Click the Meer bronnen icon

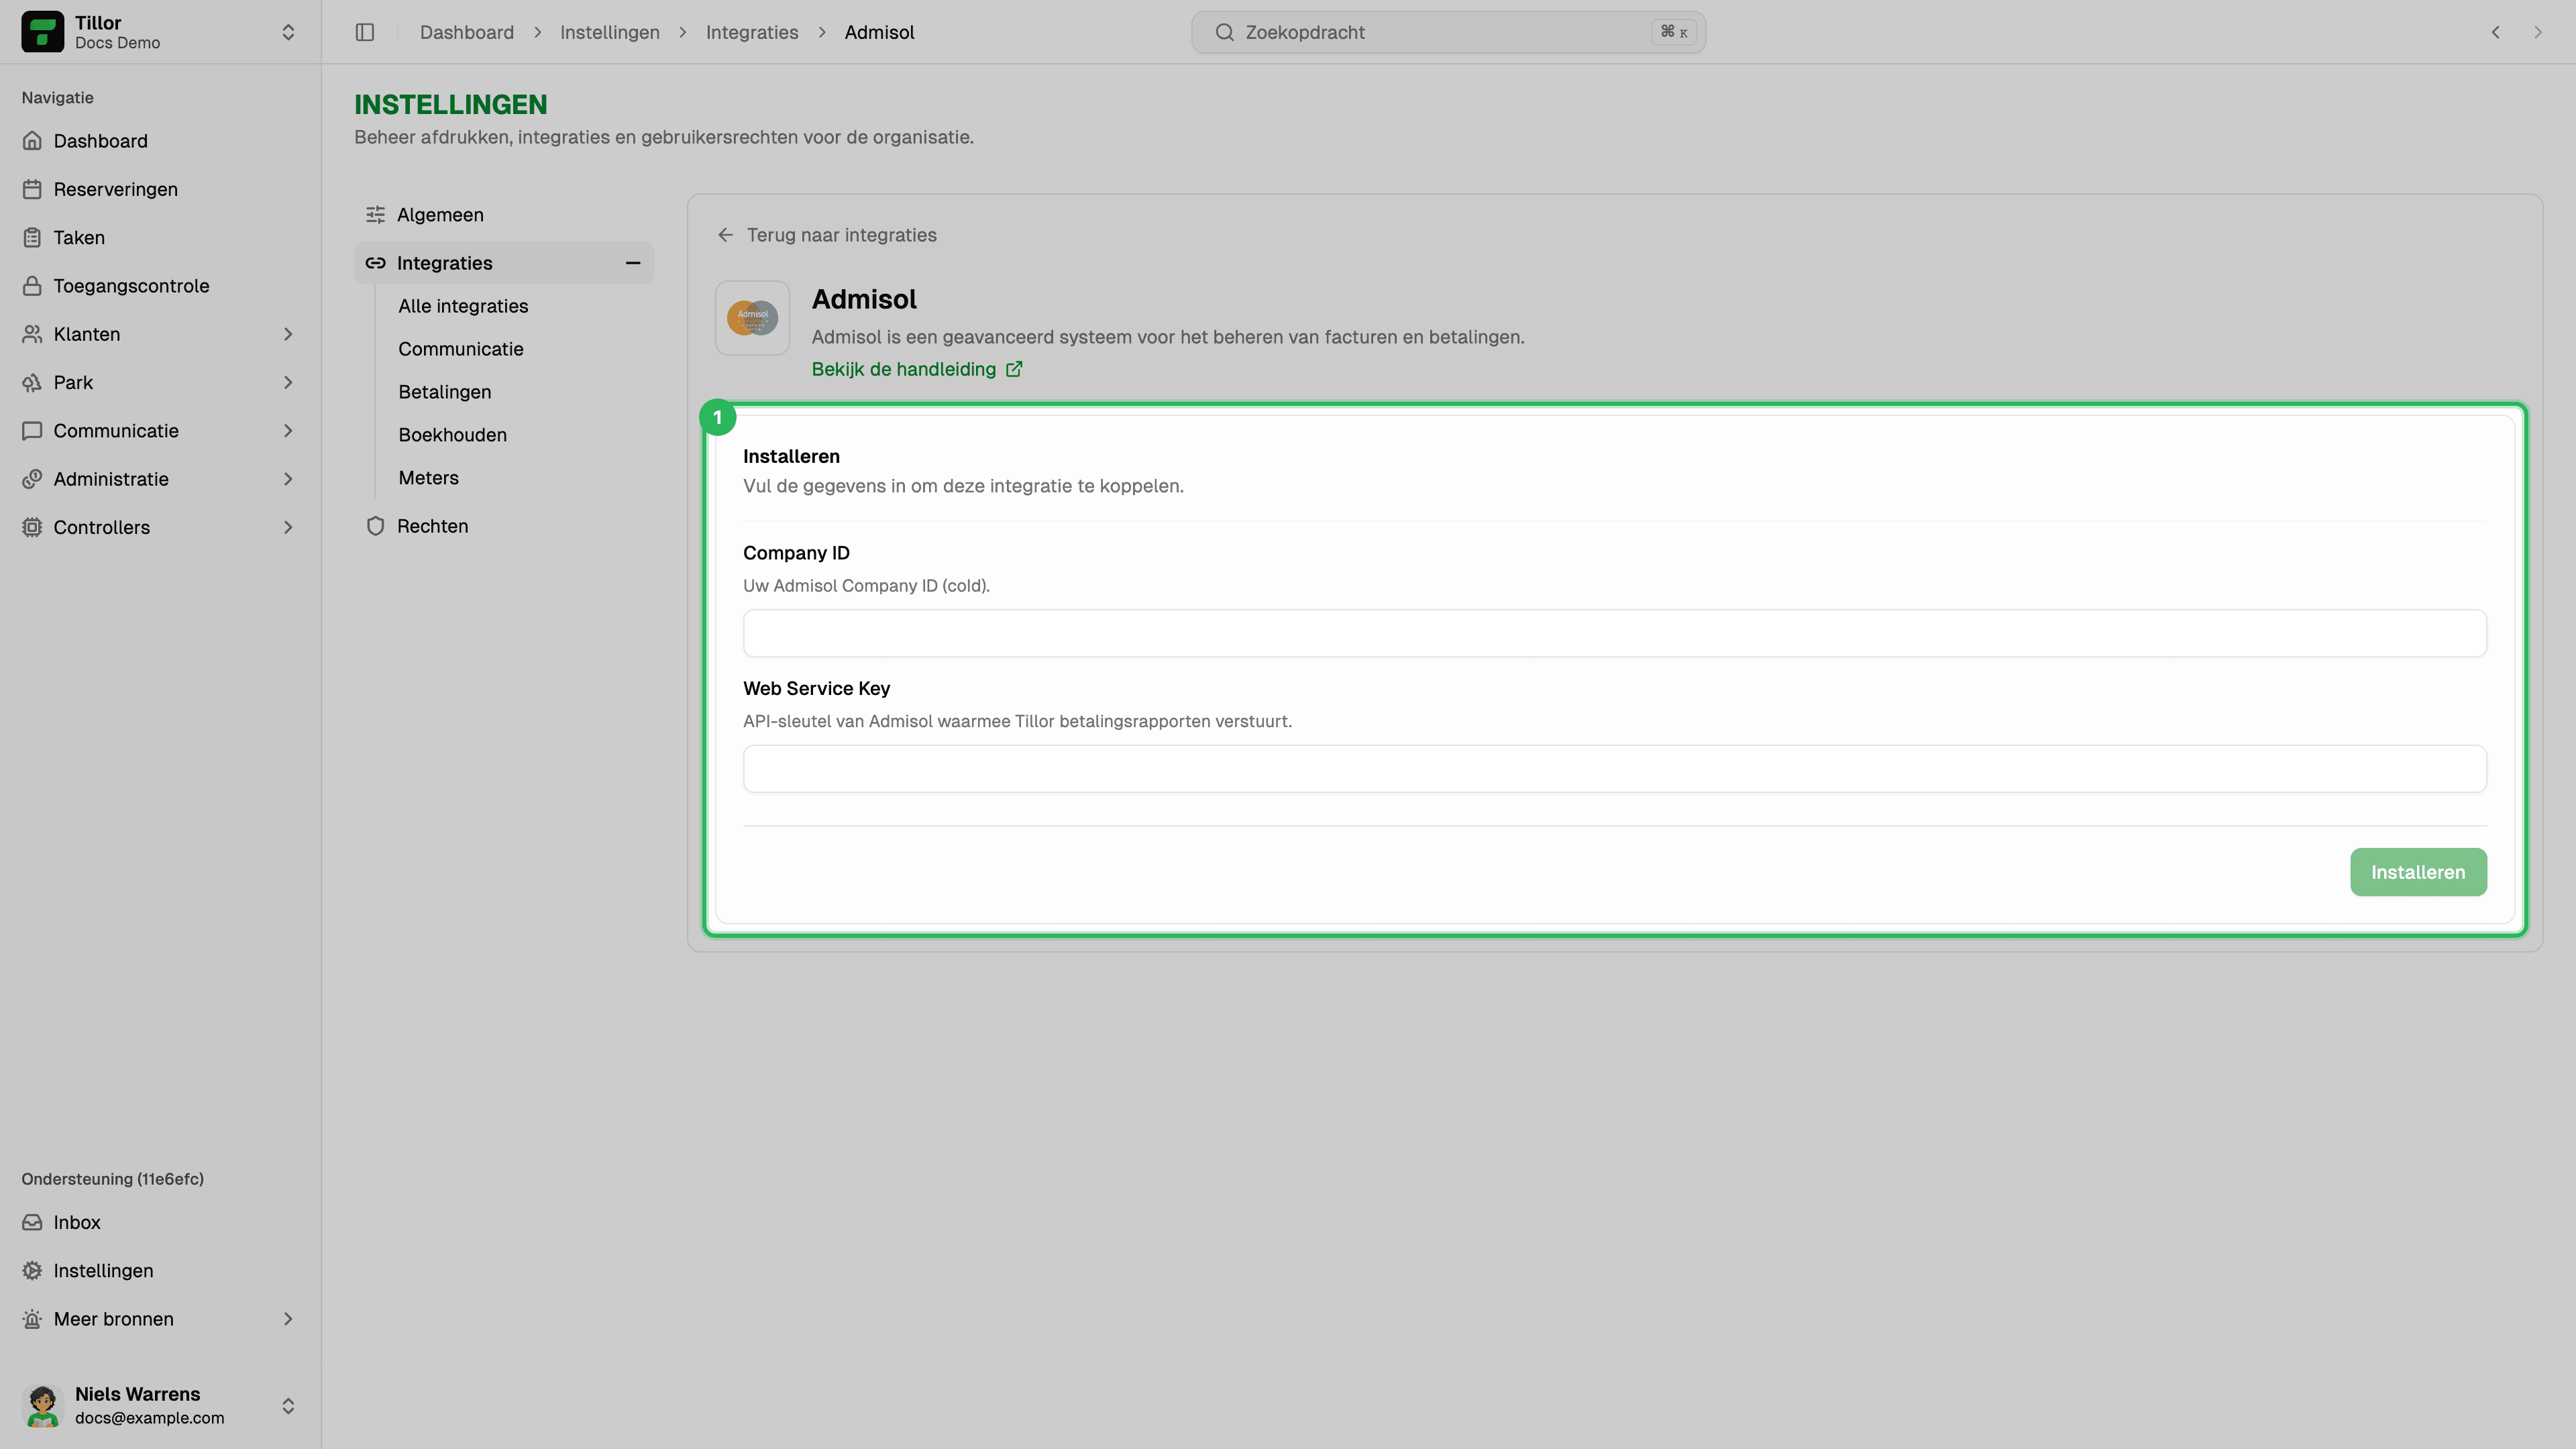pyautogui.click(x=32, y=1319)
